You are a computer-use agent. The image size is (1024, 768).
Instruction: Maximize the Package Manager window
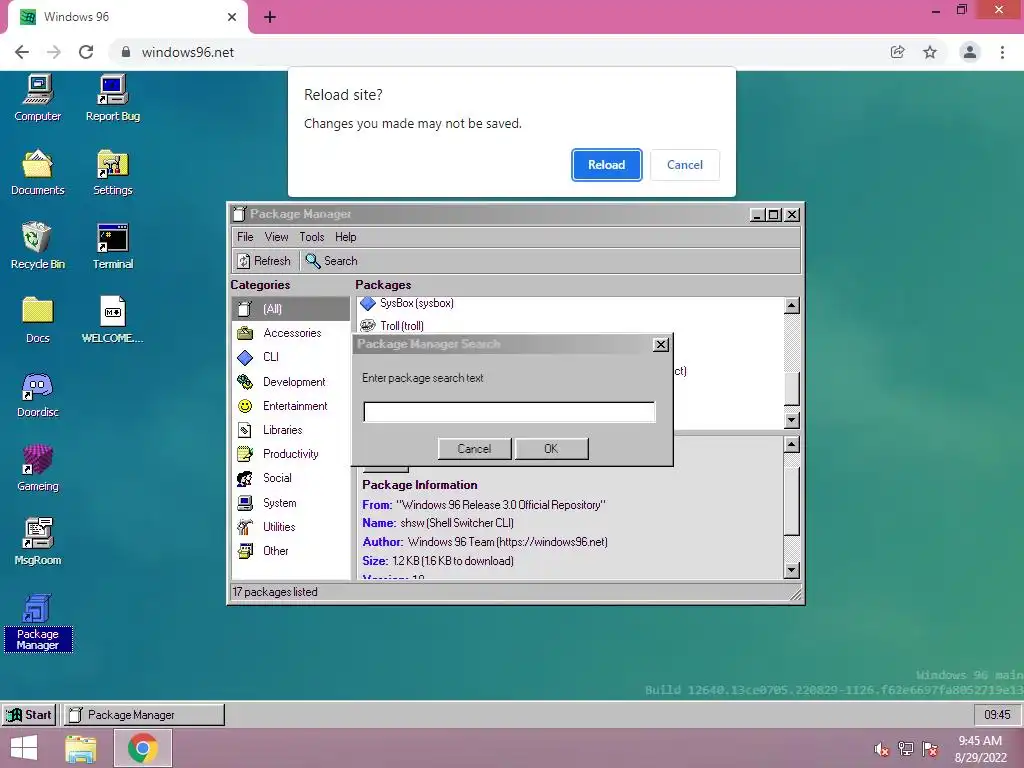[774, 215]
